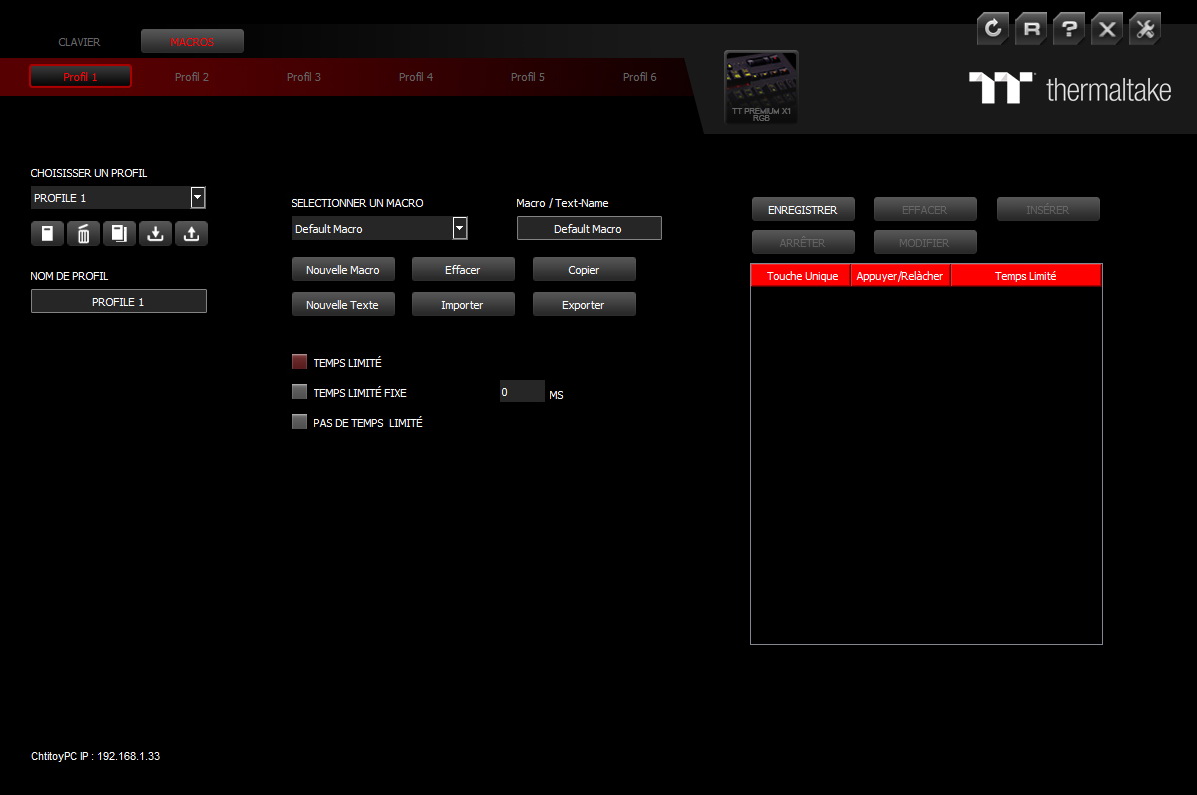Export the profile via the upload arrow icon
The height and width of the screenshot is (795, 1197).
191,233
